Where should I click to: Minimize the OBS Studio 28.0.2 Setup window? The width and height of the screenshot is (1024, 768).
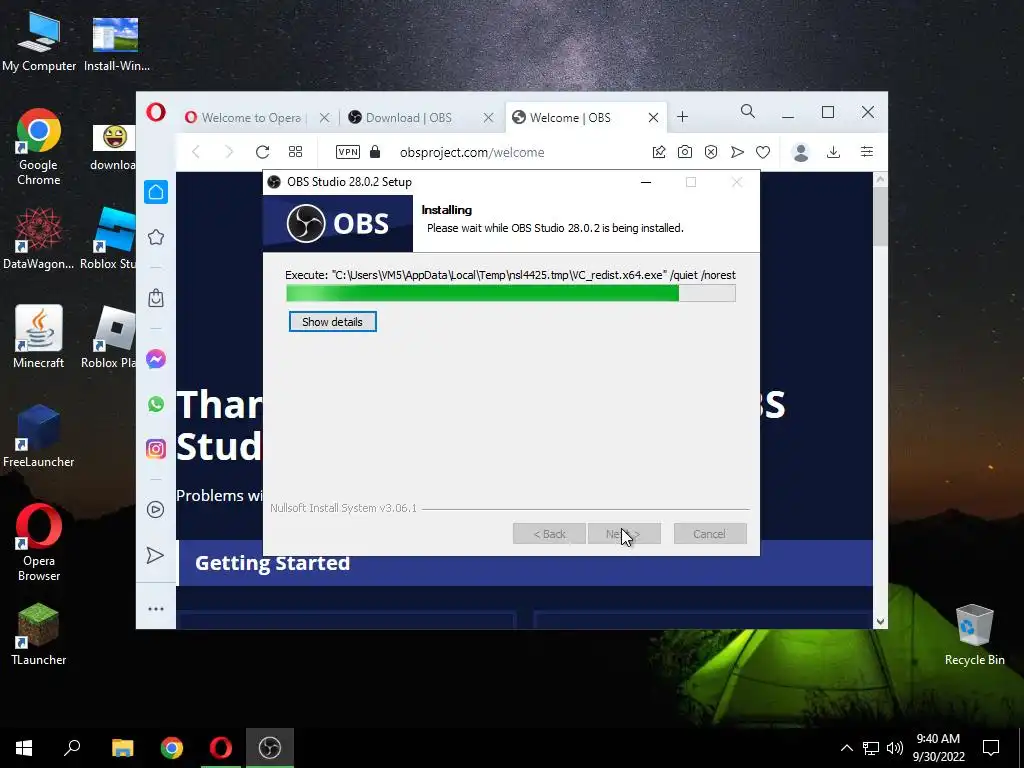pyautogui.click(x=646, y=182)
